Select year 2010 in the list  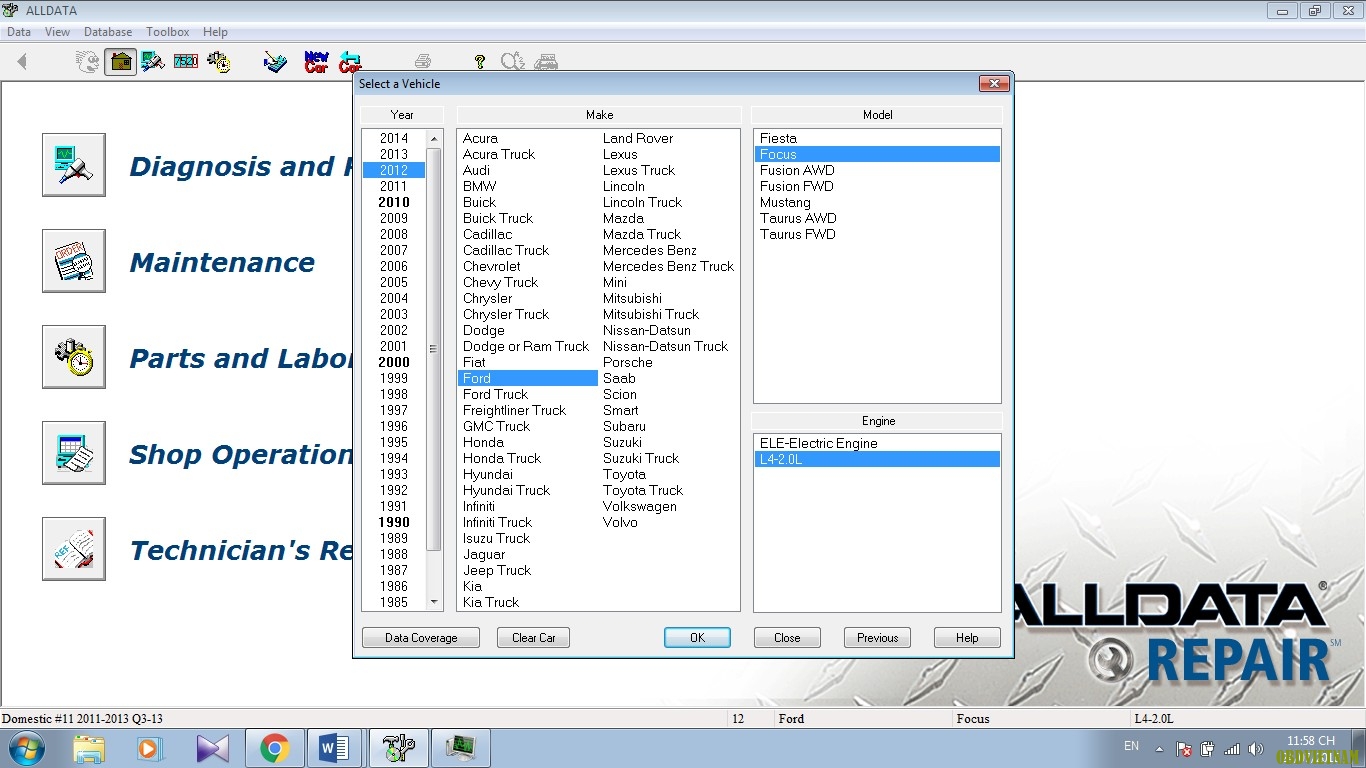[x=394, y=202]
